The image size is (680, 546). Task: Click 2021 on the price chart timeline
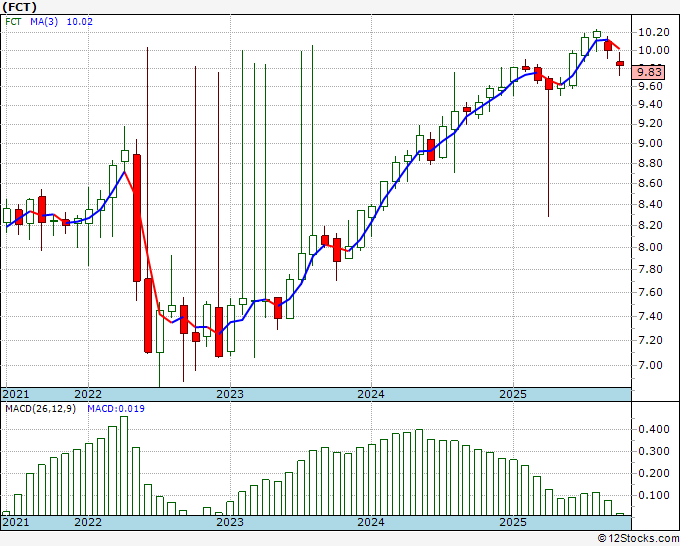16,394
